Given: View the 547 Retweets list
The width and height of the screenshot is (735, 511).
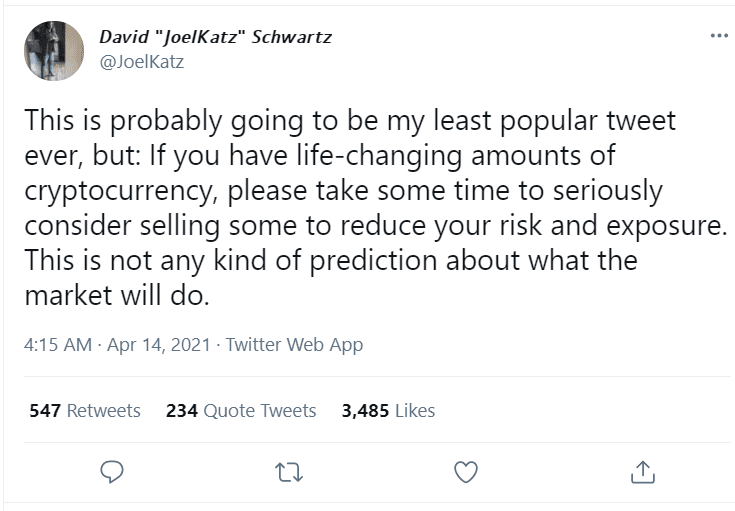Looking at the screenshot, I should point(85,411).
